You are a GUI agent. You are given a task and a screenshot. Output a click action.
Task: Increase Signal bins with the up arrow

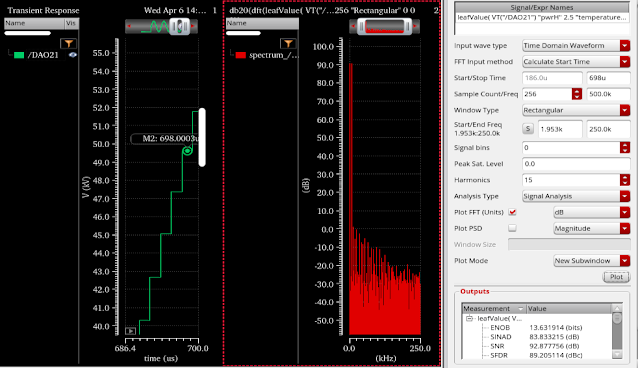pos(625,145)
